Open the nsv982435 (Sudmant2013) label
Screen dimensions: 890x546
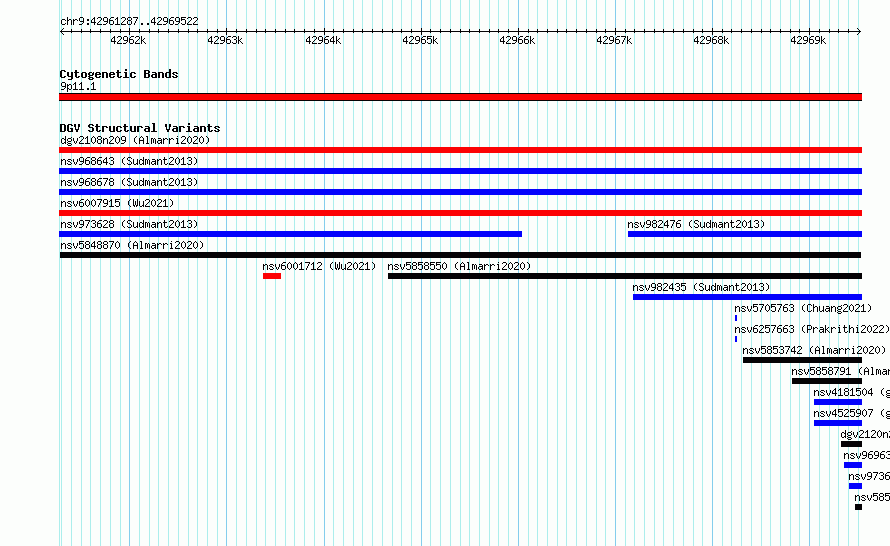(x=702, y=287)
